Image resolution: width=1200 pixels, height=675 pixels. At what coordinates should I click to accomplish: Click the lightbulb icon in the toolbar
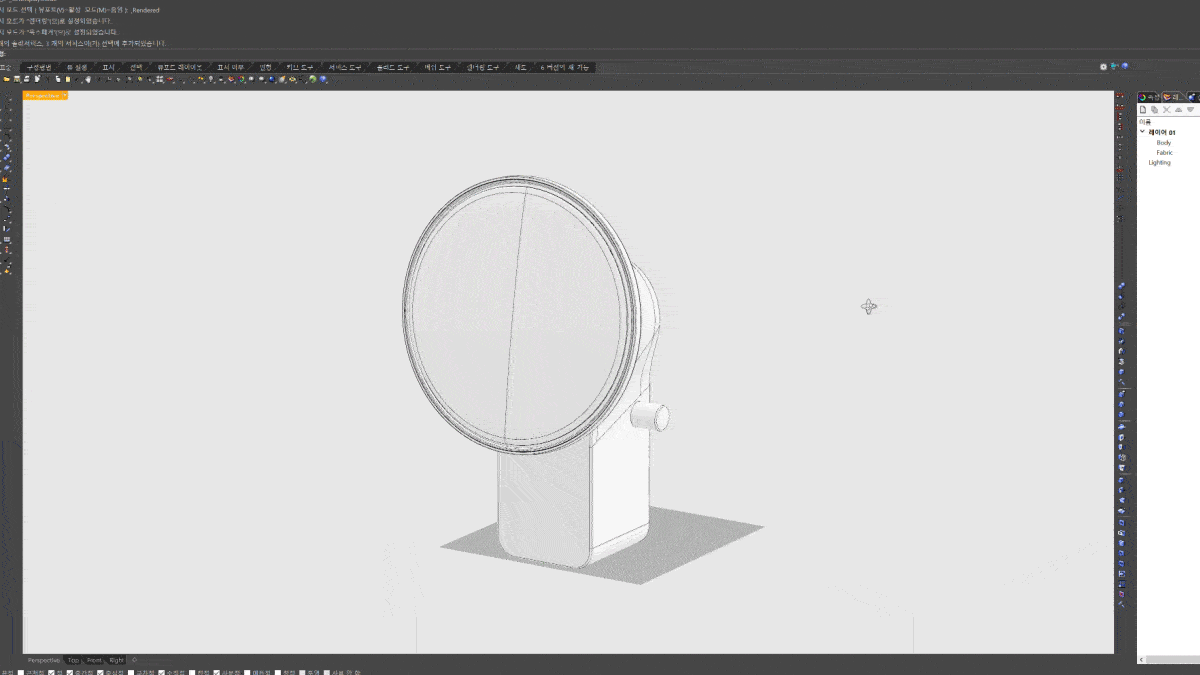click(210, 79)
